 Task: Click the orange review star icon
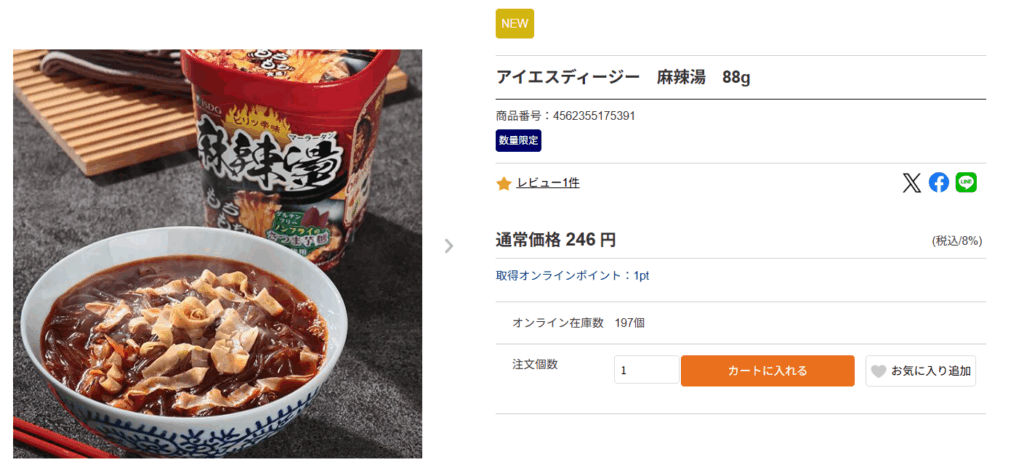click(504, 184)
